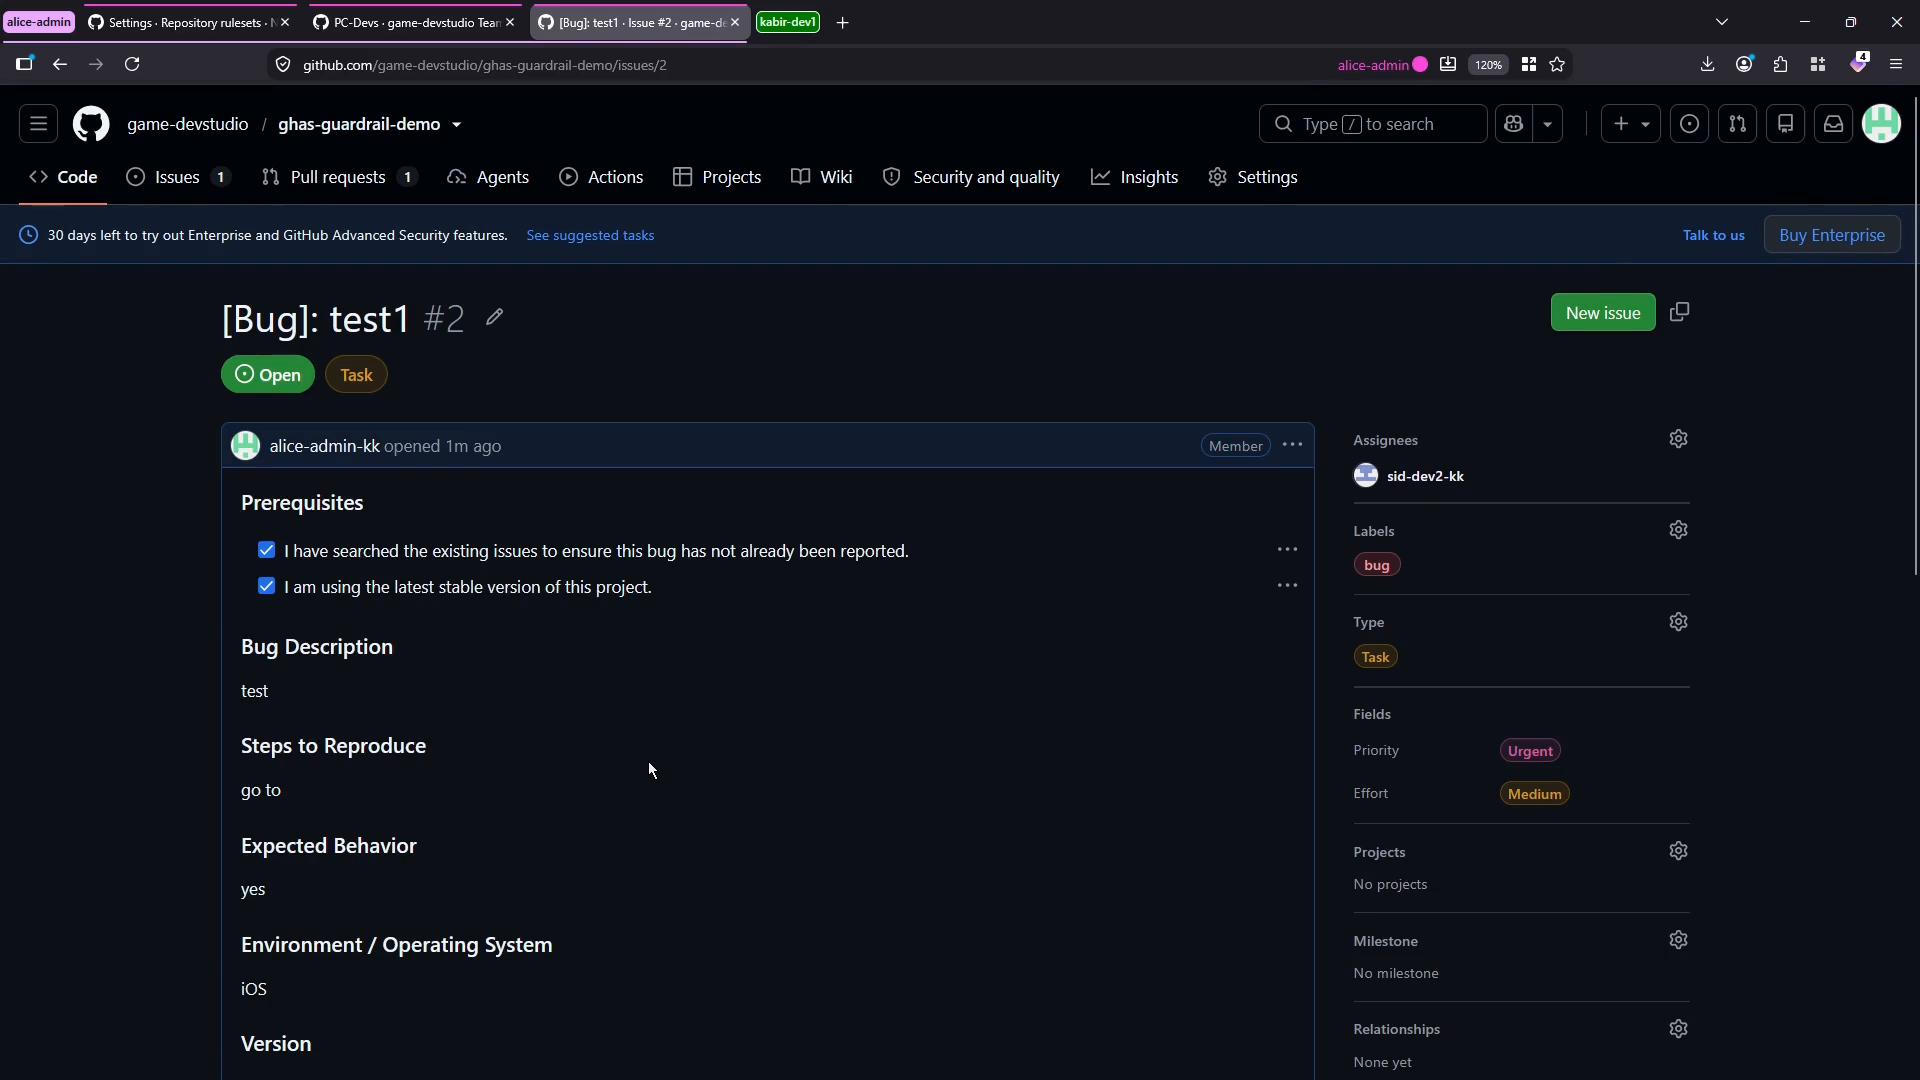1920x1080 pixels.
Task: Open the options menu for first prerequisite item
Action: pos(1287,550)
